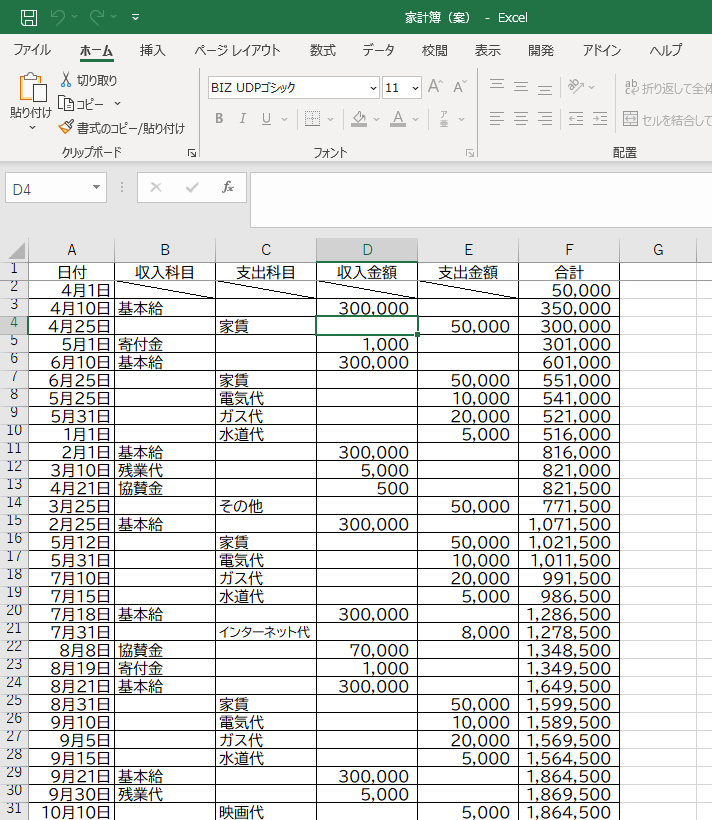This screenshot has width=712, height=820.
Task: Expand the コピー dropdown arrow
Action: coord(118,104)
